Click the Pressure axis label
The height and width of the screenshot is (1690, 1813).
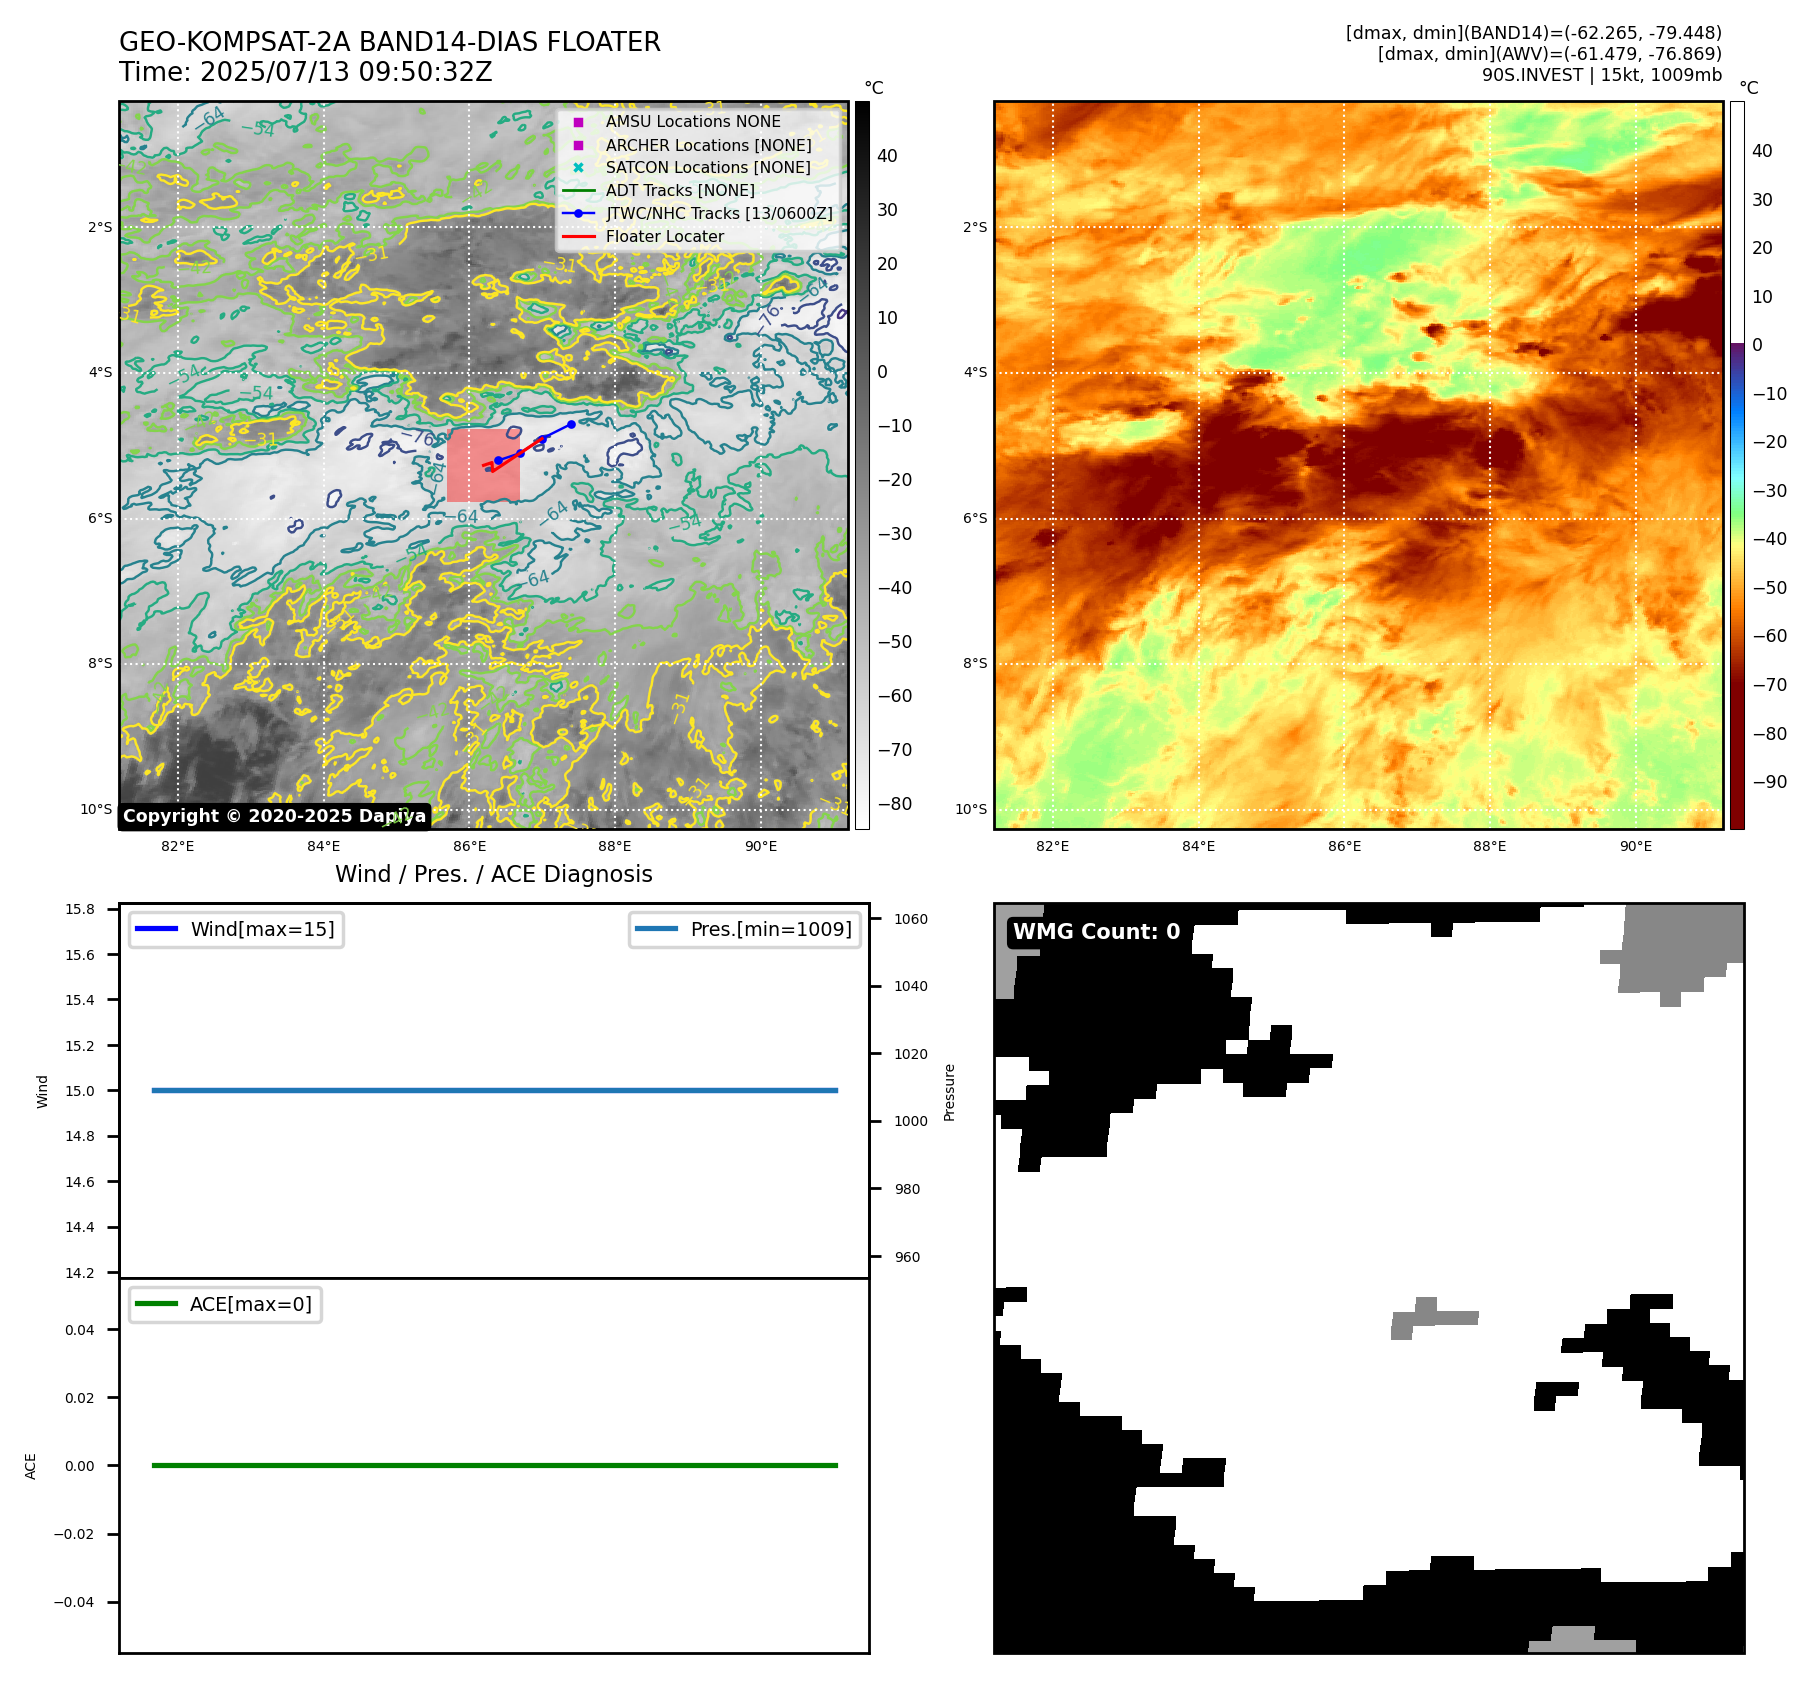(x=950, y=1092)
